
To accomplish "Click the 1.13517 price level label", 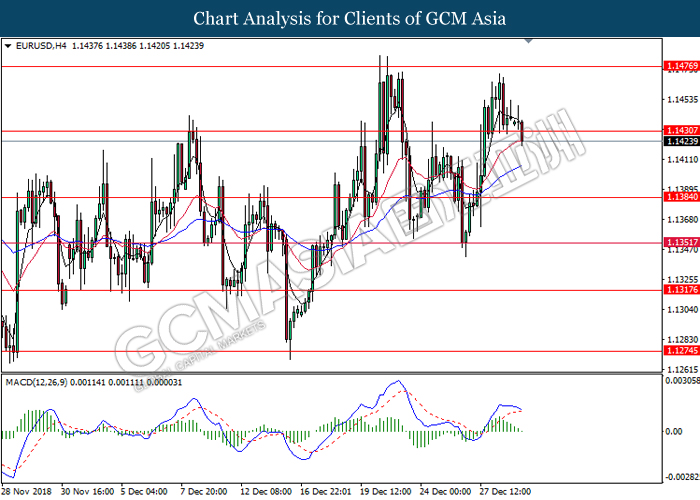I will (681, 242).
